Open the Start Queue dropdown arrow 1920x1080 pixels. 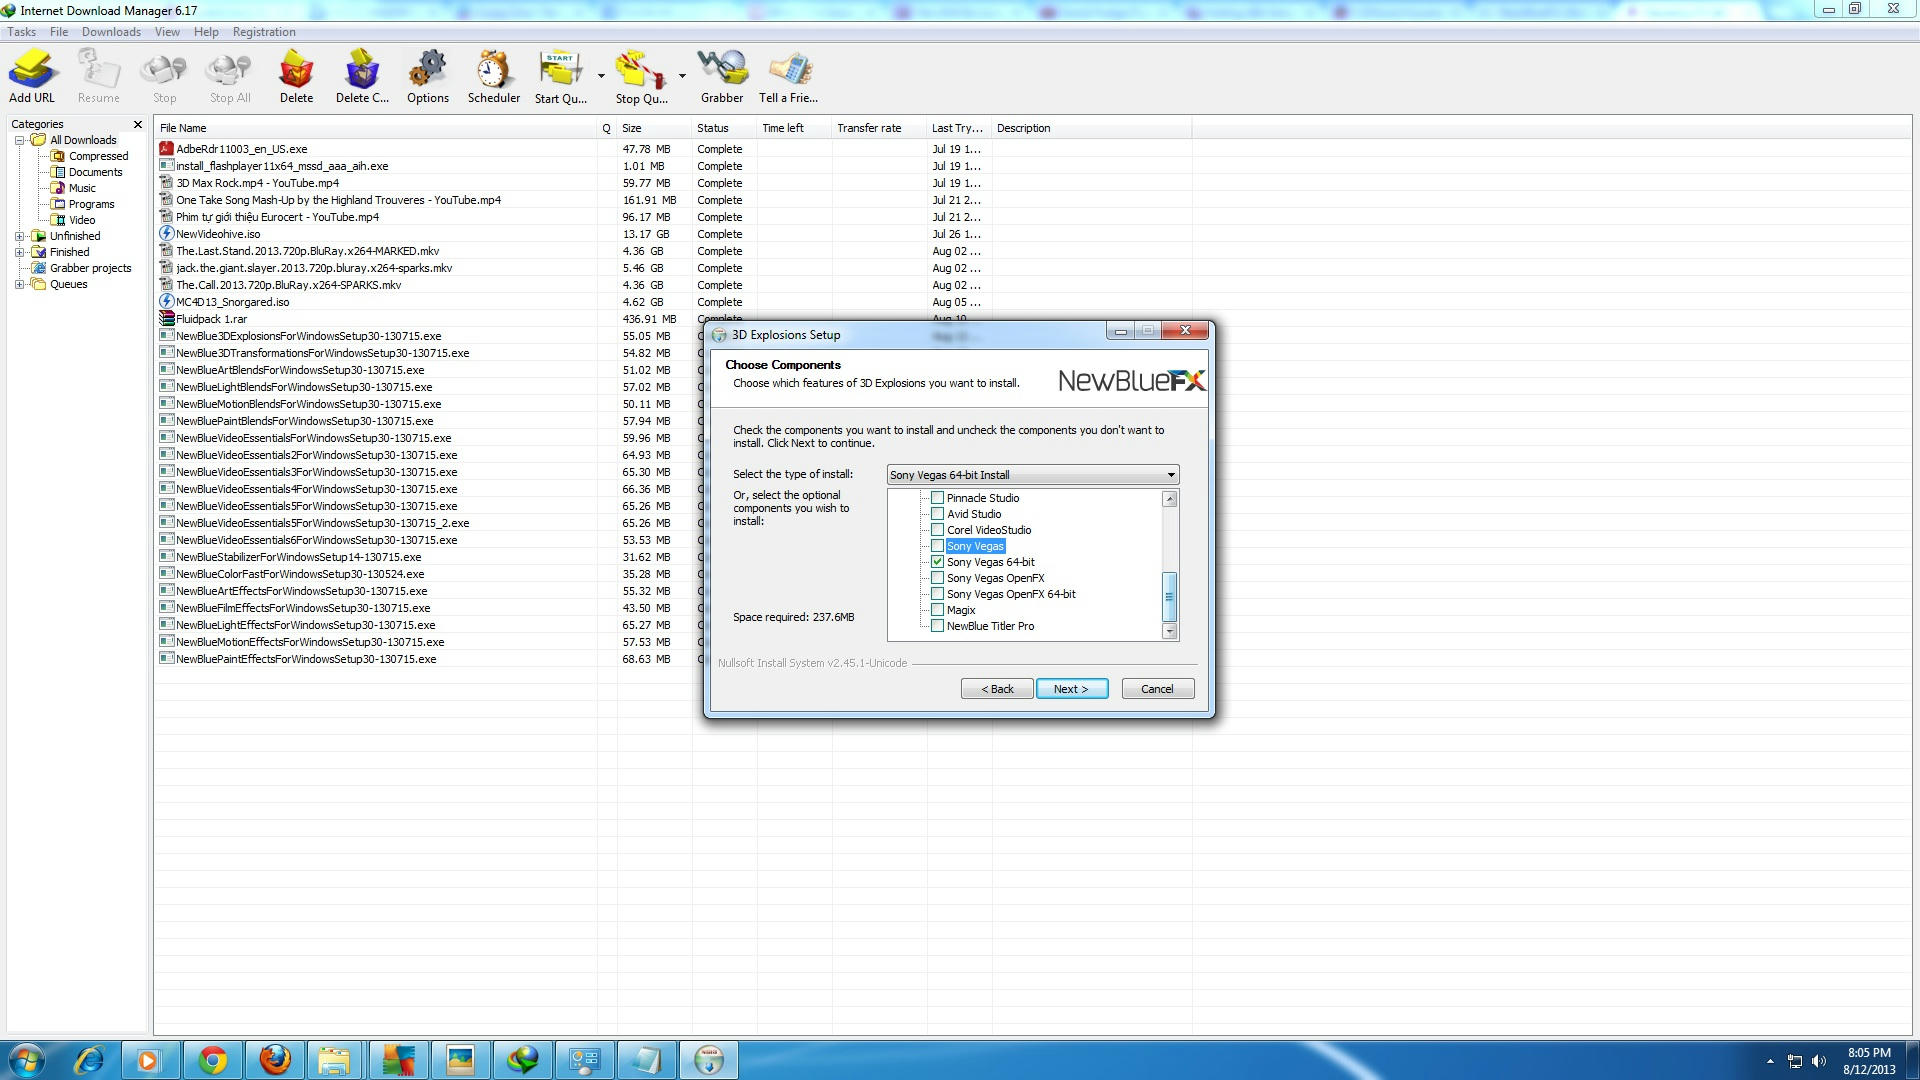coord(601,76)
